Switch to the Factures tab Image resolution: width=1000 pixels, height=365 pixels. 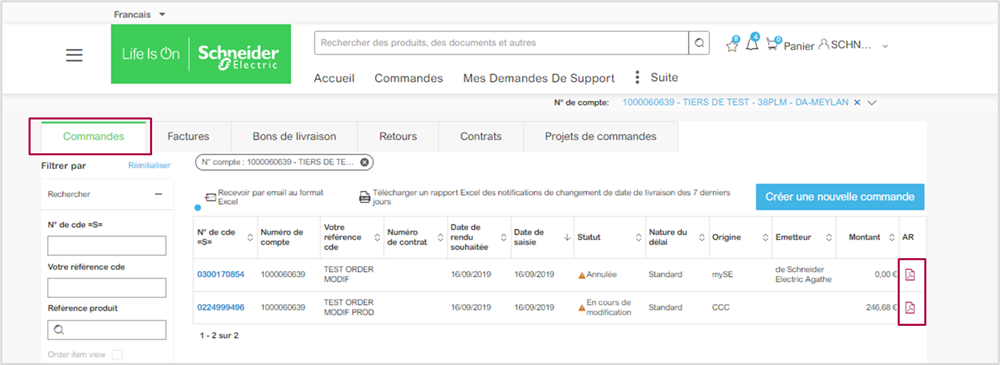(188, 136)
